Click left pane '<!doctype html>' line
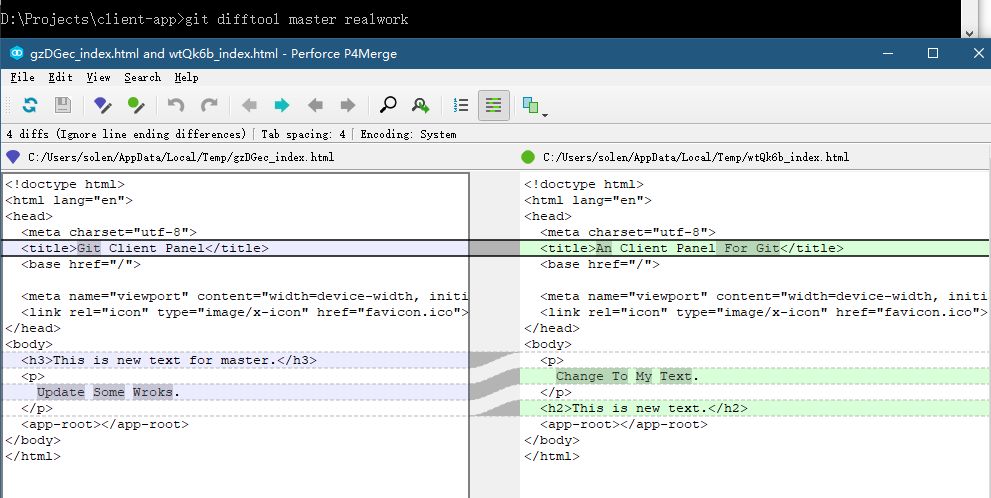This screenshot has height=498, width=991. coord(65,185)
